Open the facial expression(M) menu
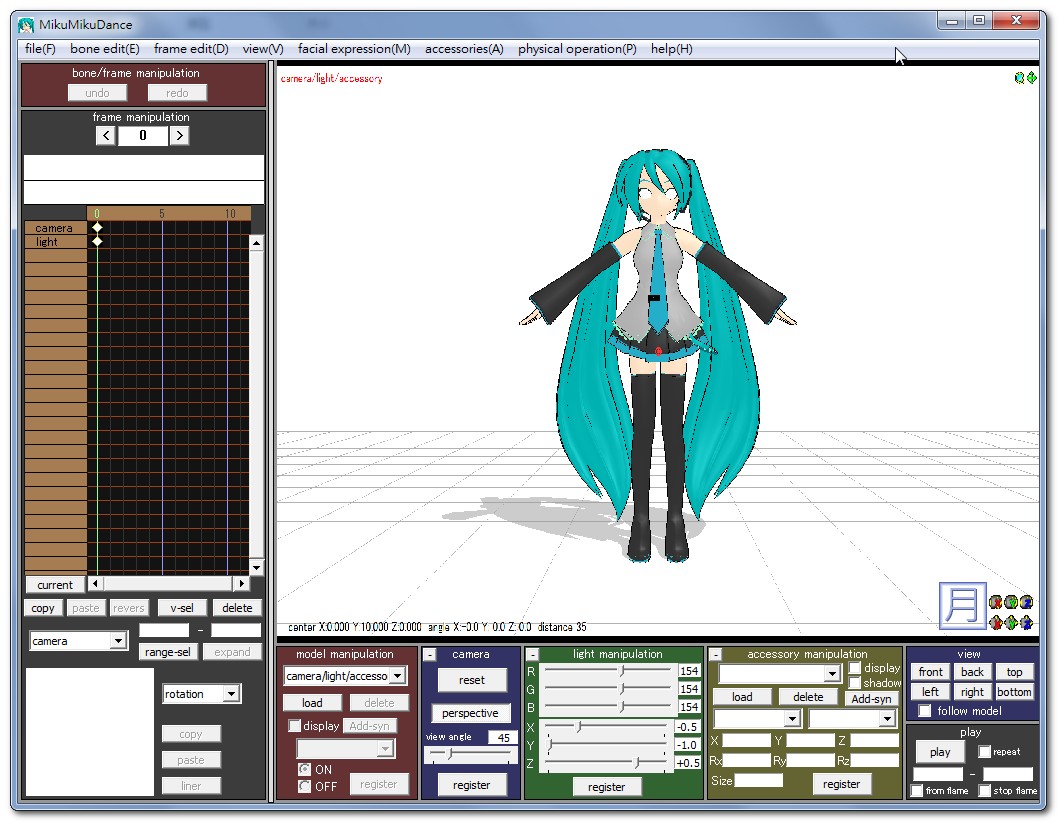 [x=354, y=49]
